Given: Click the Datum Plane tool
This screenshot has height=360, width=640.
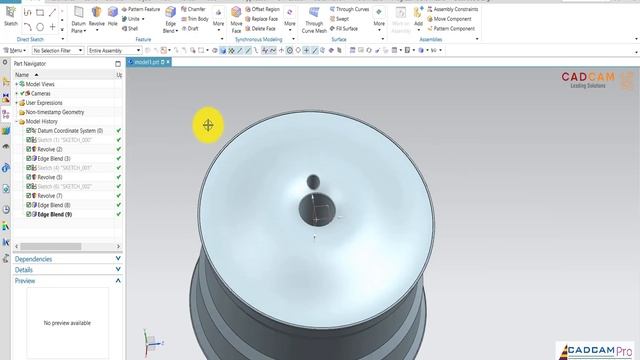Looking at the screenshot, I should [x=78, y=20].
